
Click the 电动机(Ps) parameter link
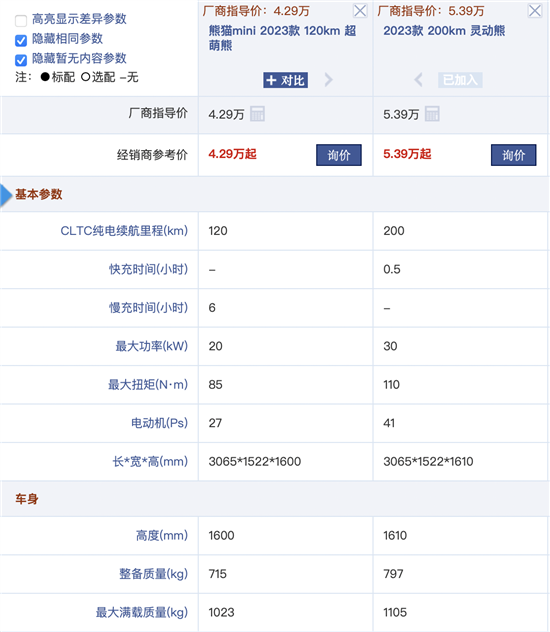(x=160, y=423)
